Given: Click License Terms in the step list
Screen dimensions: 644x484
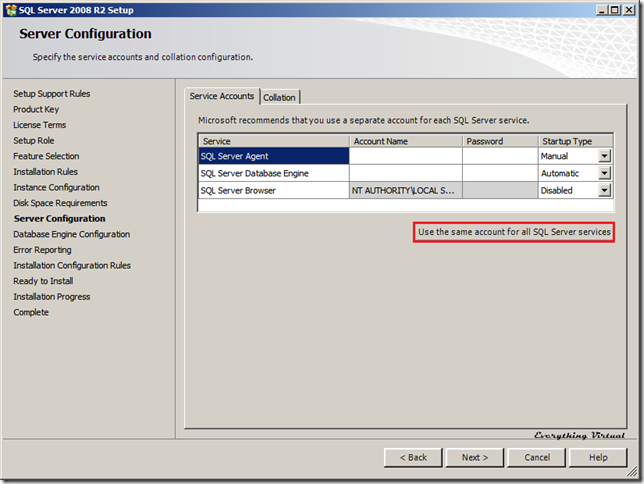Looking at the screenshot, I should tap(39, 125).
